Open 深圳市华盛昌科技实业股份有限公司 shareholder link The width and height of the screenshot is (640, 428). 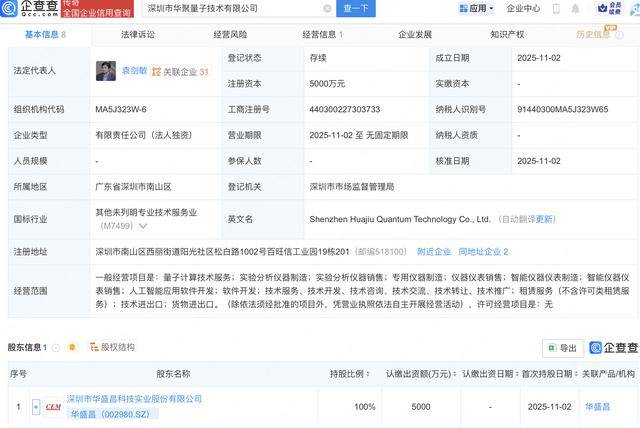[134, 399]
